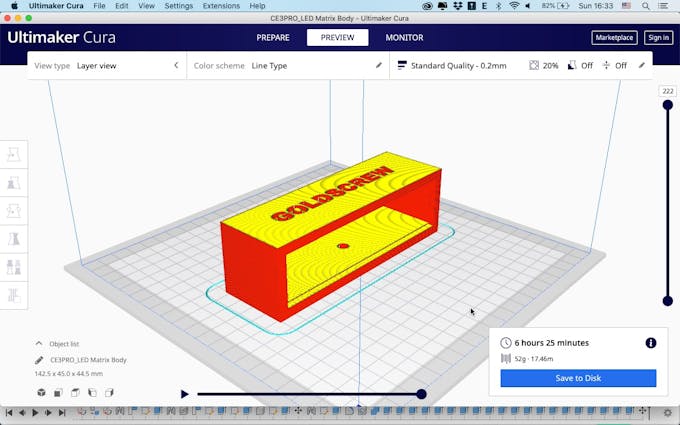Open the Creative Cloud menu bar icon
680x425 pixels.
427,6
